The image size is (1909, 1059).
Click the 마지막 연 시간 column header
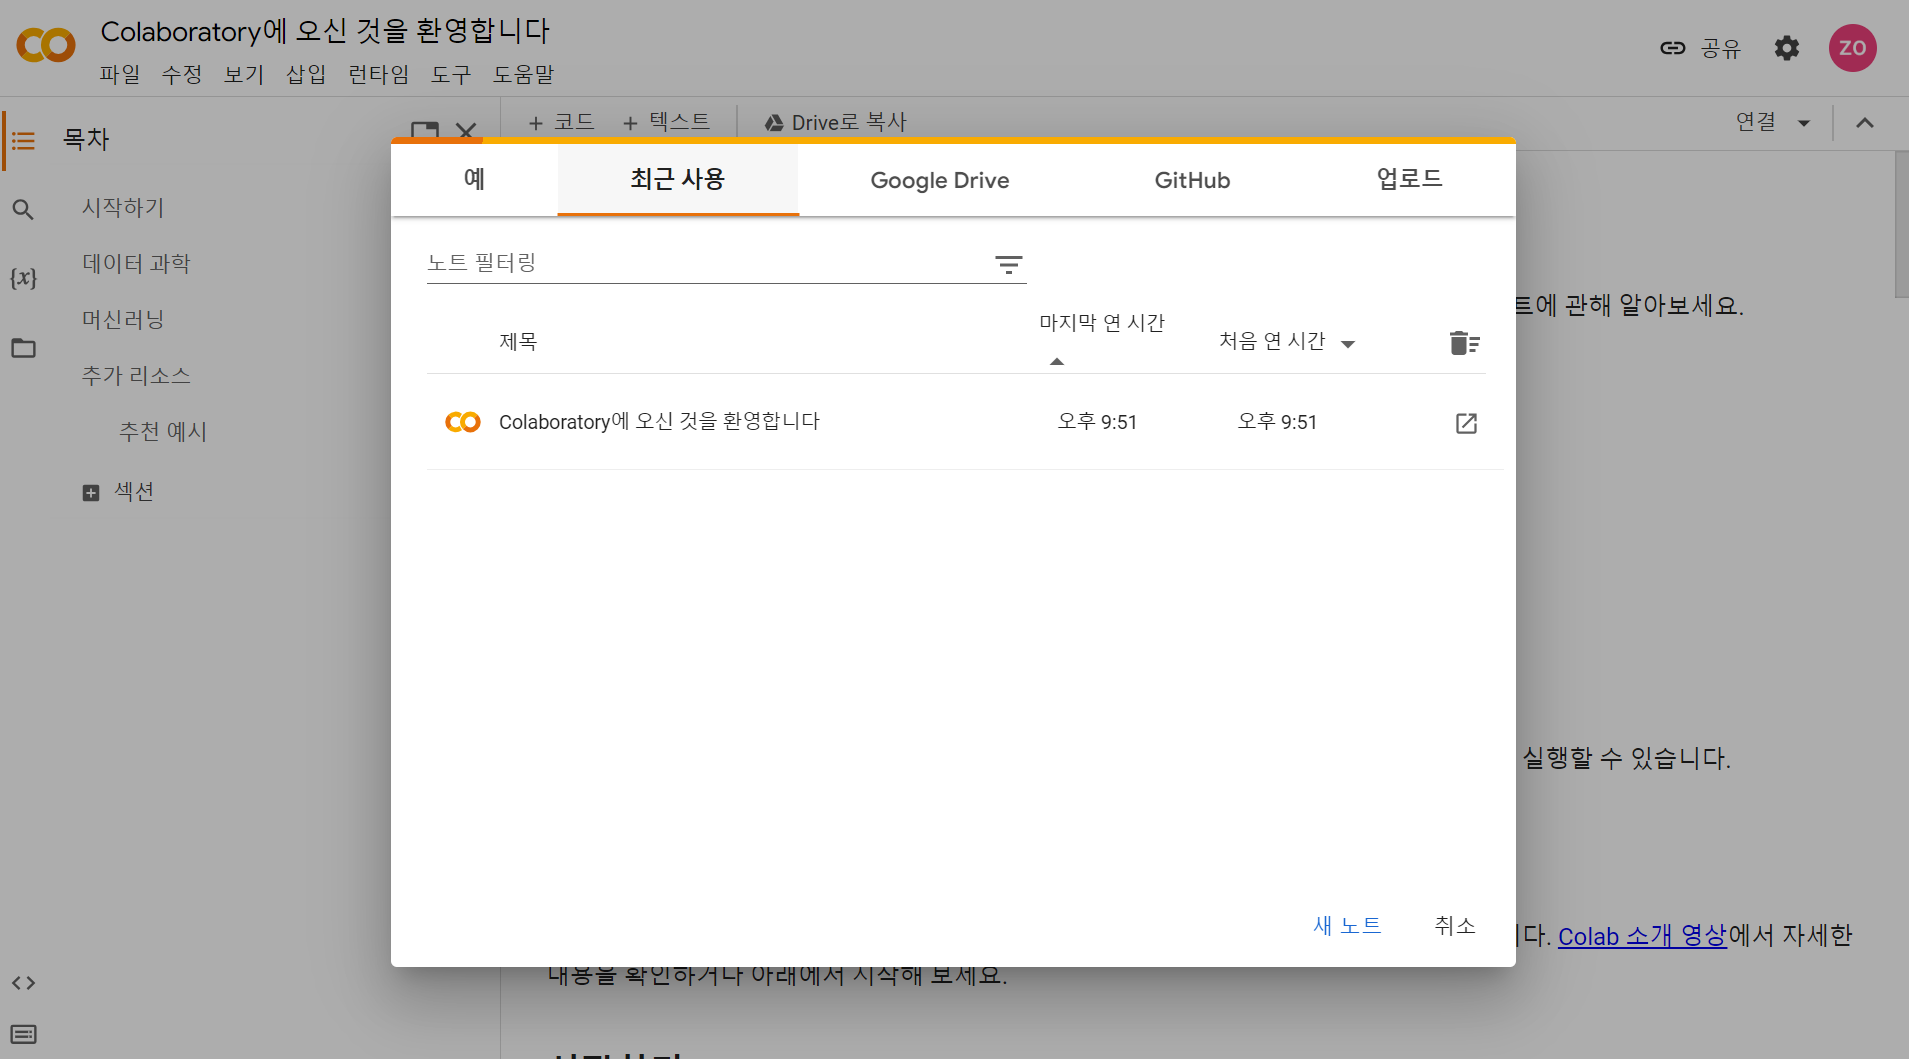[1102, 323]
